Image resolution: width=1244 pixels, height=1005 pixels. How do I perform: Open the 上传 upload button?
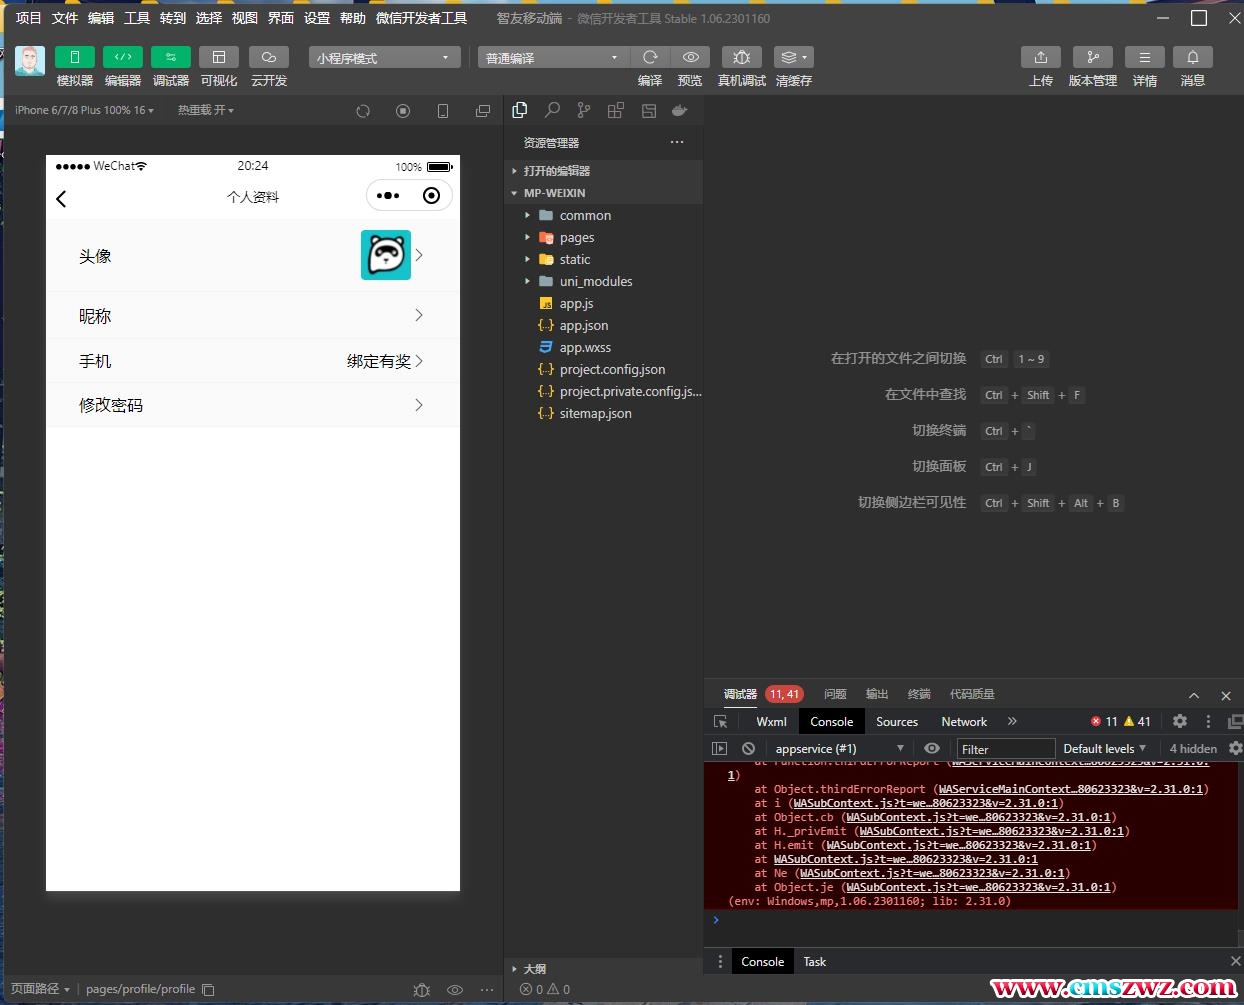pos(1040,57)
